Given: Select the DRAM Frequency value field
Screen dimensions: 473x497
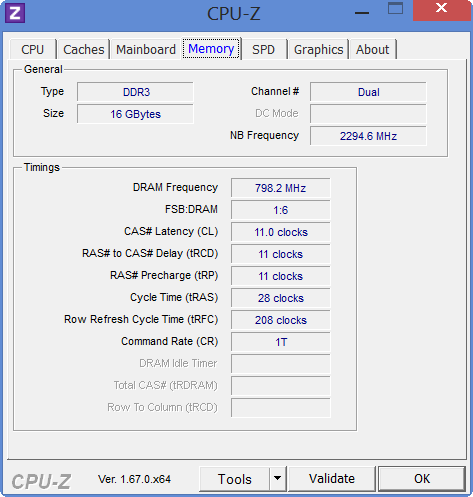Looking at the screenshot, I should click(281, 188).
